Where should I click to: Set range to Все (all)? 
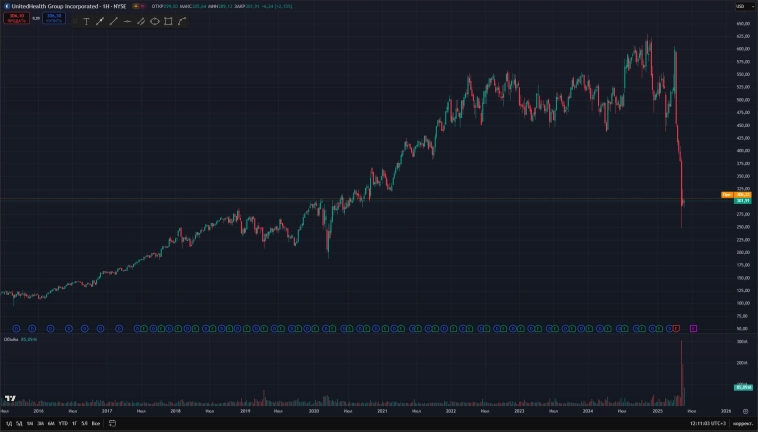(96, 423)
